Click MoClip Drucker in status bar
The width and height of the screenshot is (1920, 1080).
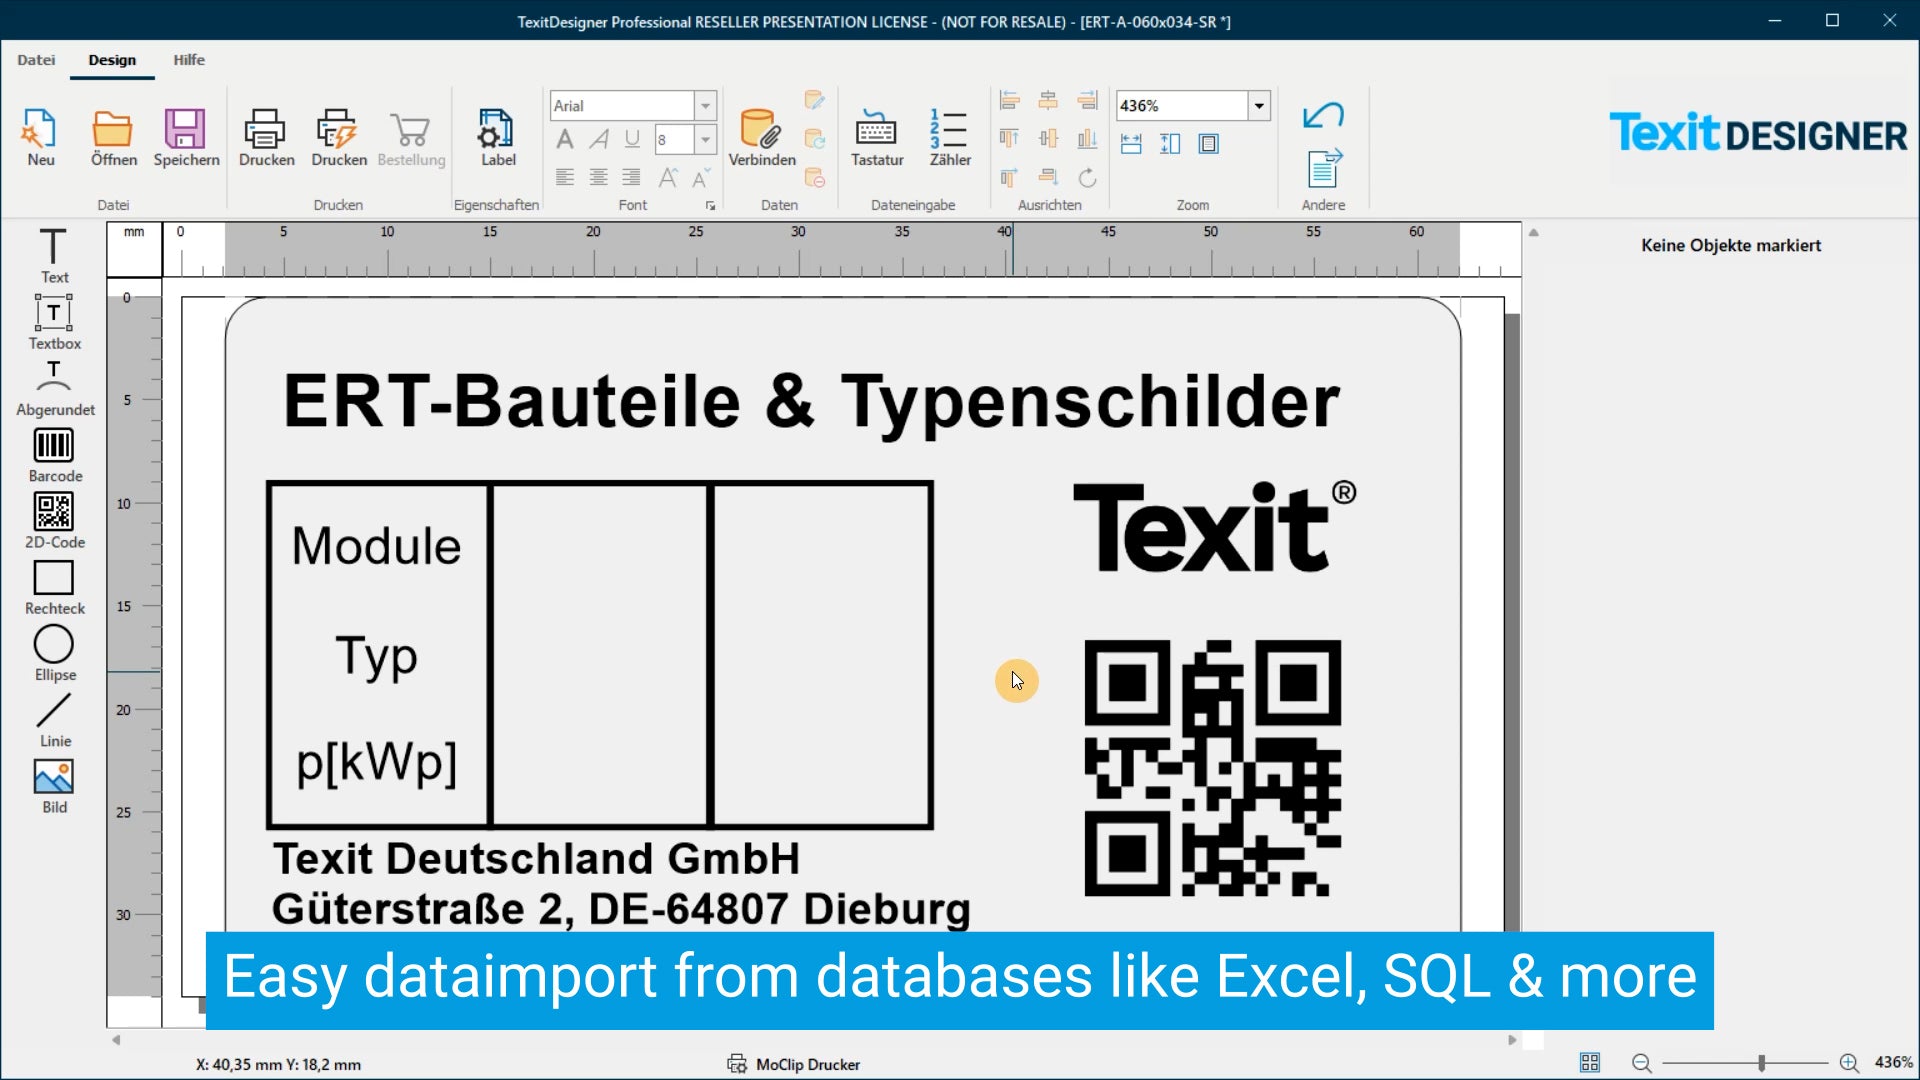[794, 1064]
